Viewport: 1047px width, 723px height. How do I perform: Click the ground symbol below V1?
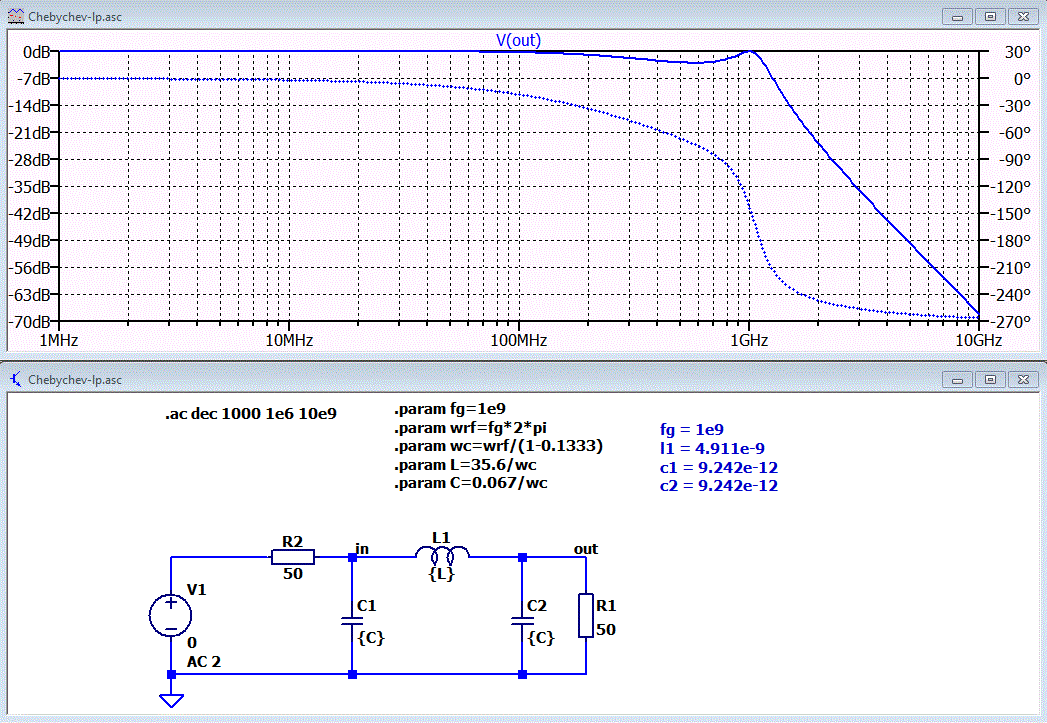click(x=172, y=700)
